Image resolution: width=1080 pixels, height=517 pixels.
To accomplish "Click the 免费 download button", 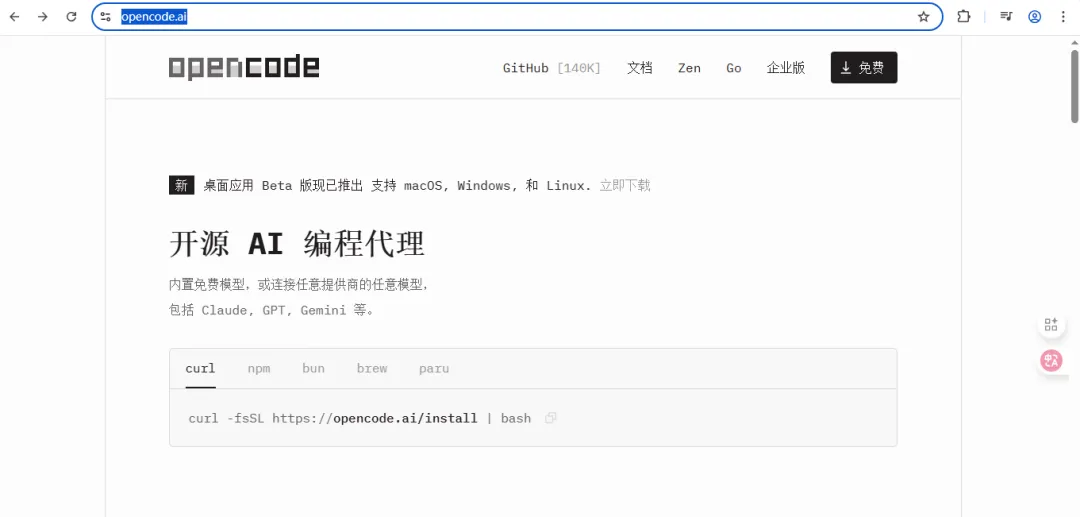I will tap(864, 67).
